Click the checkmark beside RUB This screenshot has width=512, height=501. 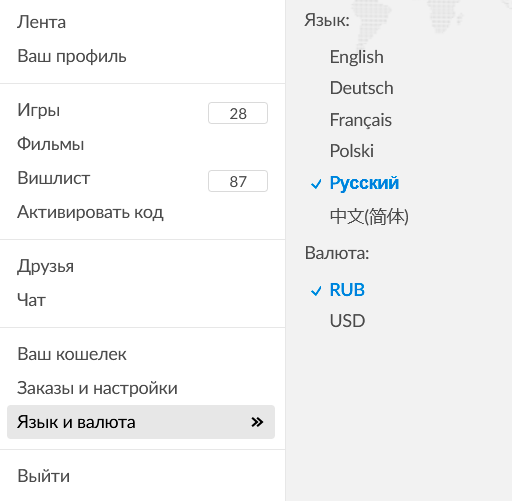click(x=316, y=291)
